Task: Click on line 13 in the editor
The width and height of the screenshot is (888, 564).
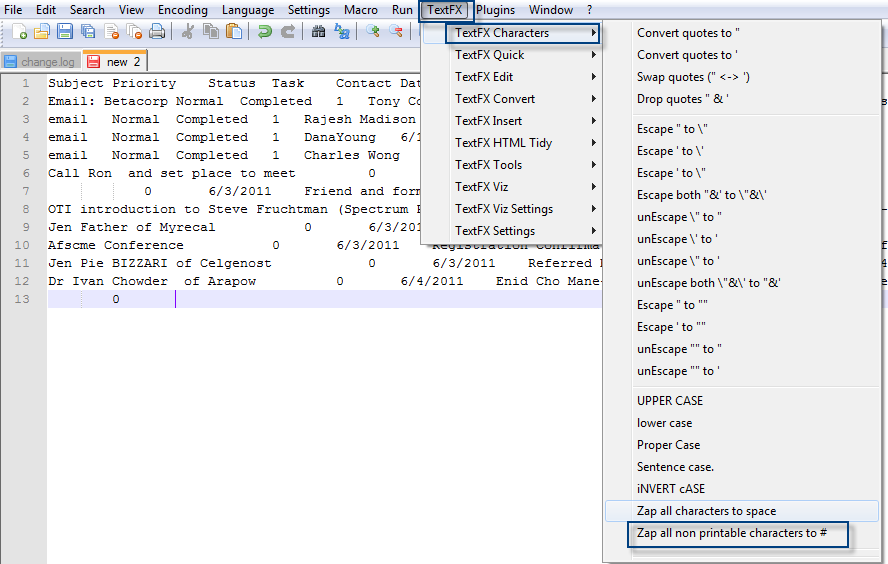Action: pyautogui.click(x=300, y=299)
